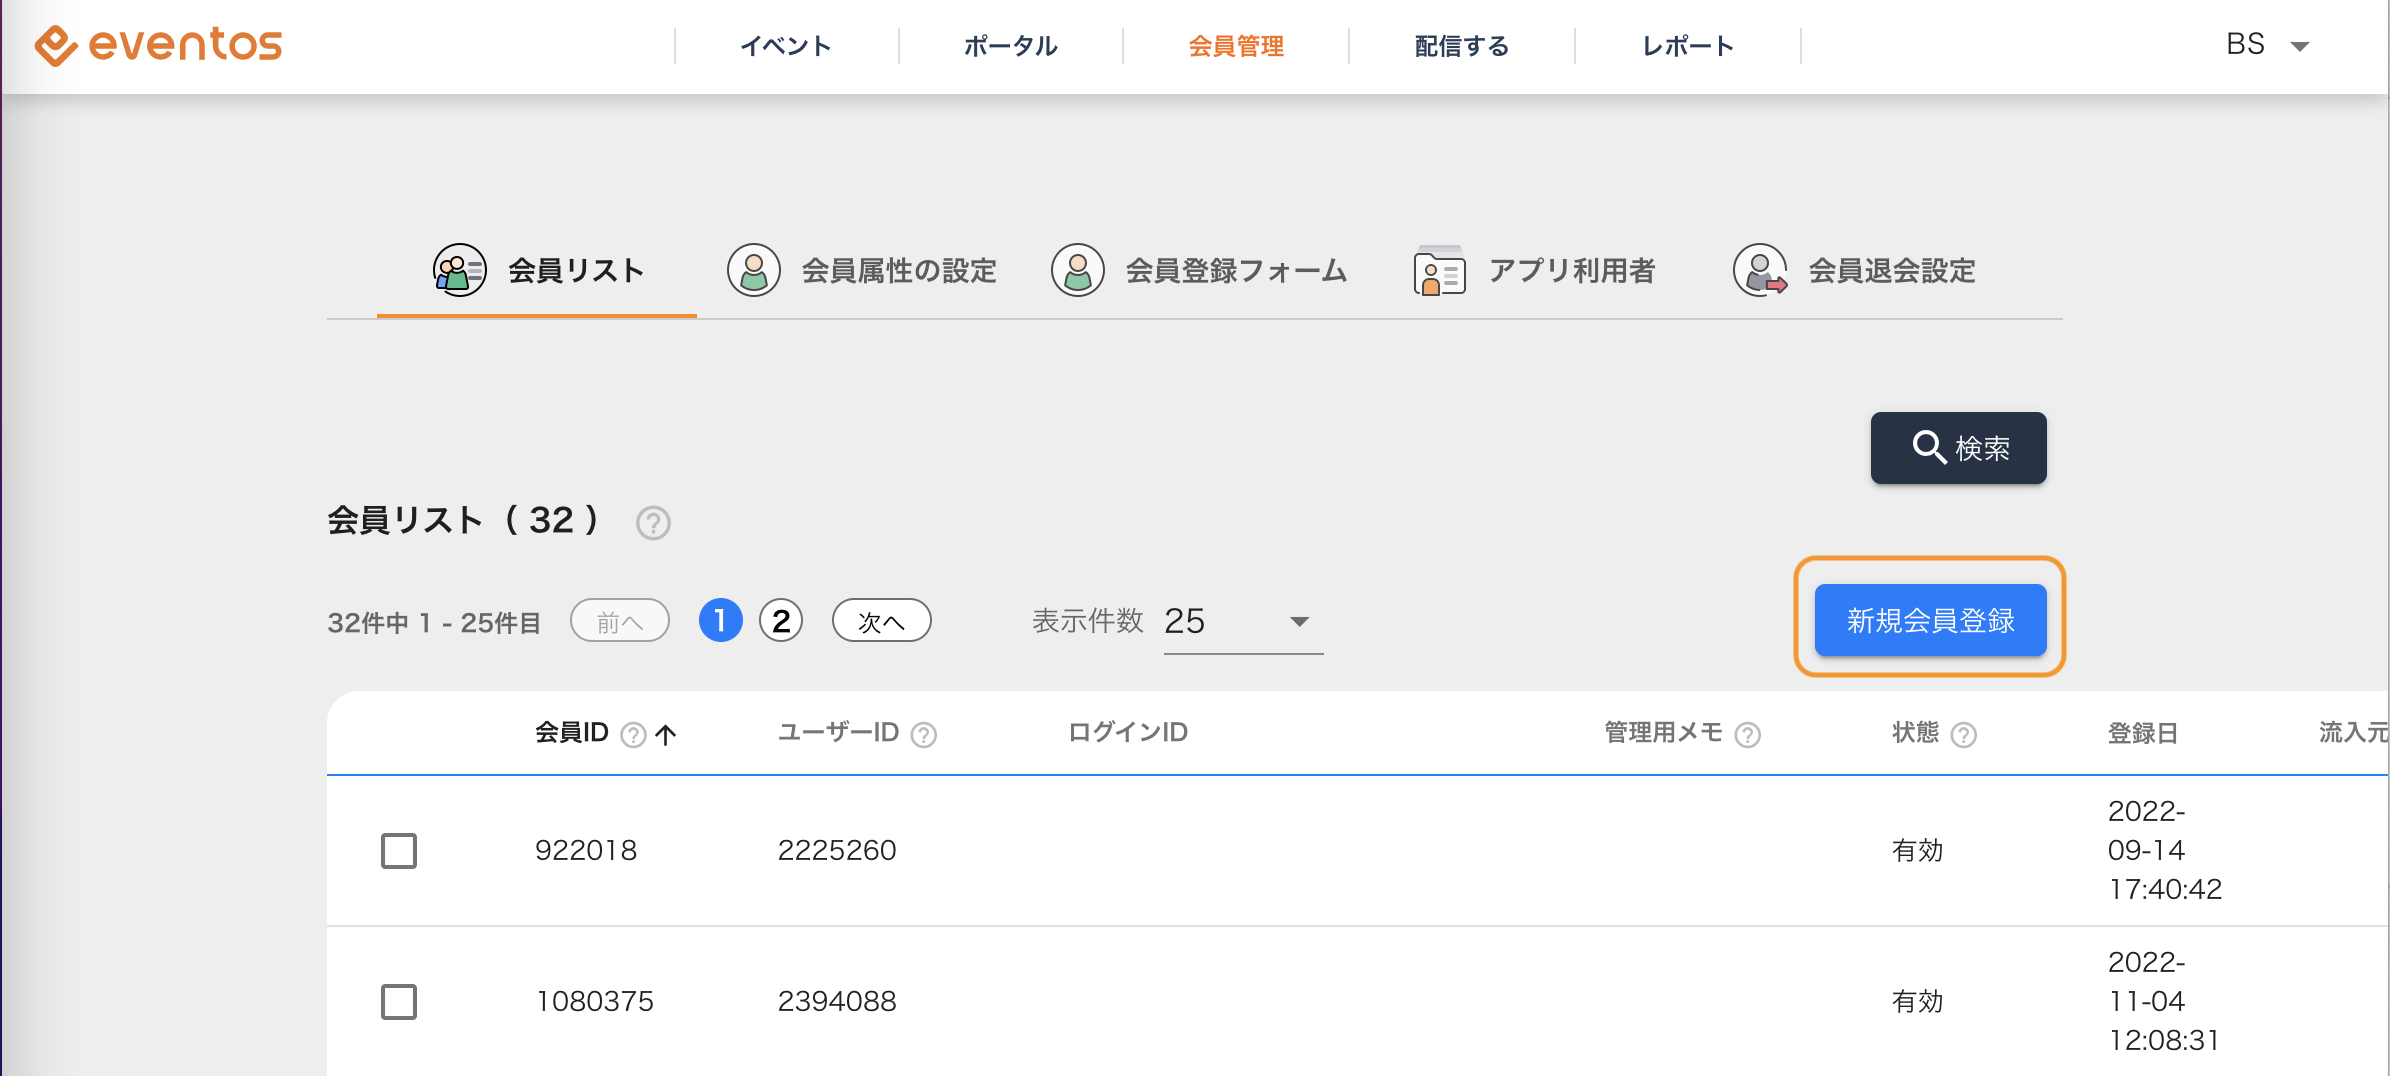Screen dimensions: 2390x1076
Task: Click user ID 2225260
Action: coord(837,851)
